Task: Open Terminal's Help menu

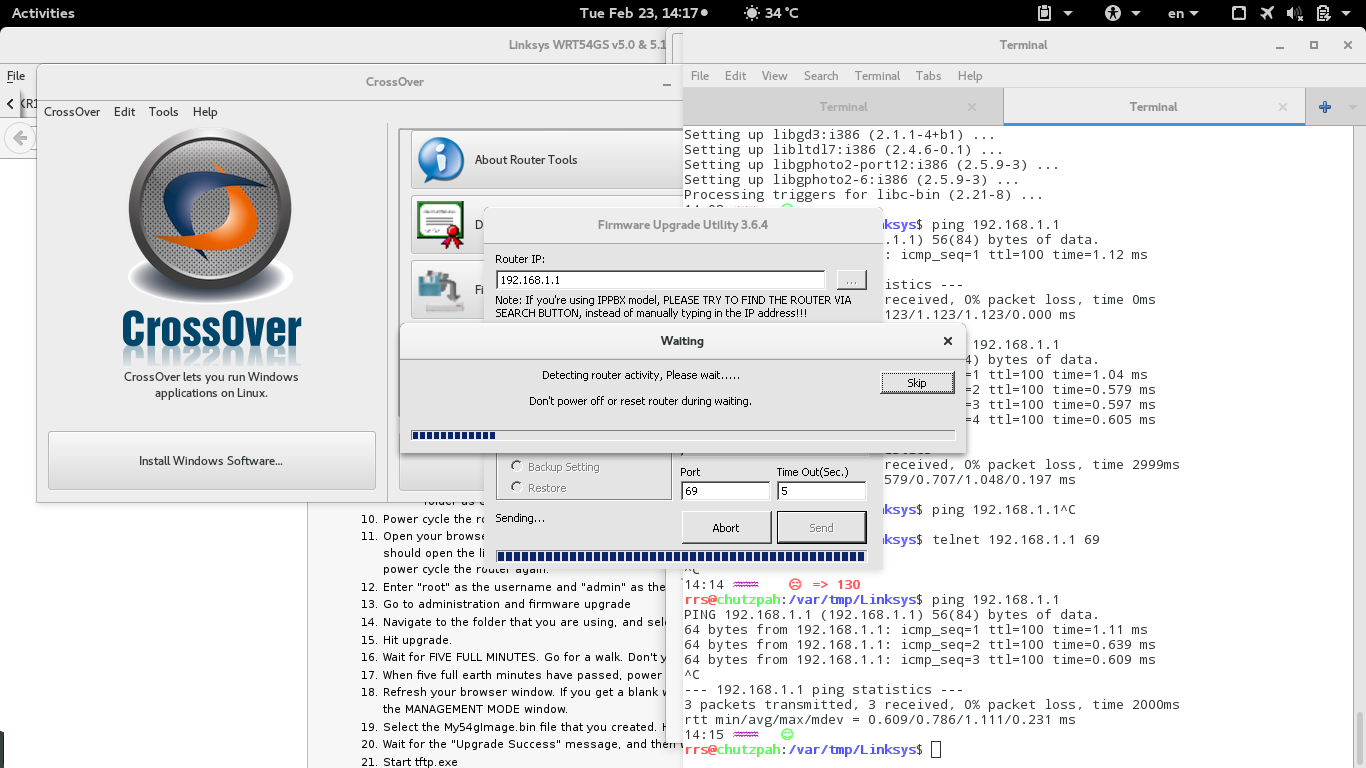Action: [x=970, y=76]
